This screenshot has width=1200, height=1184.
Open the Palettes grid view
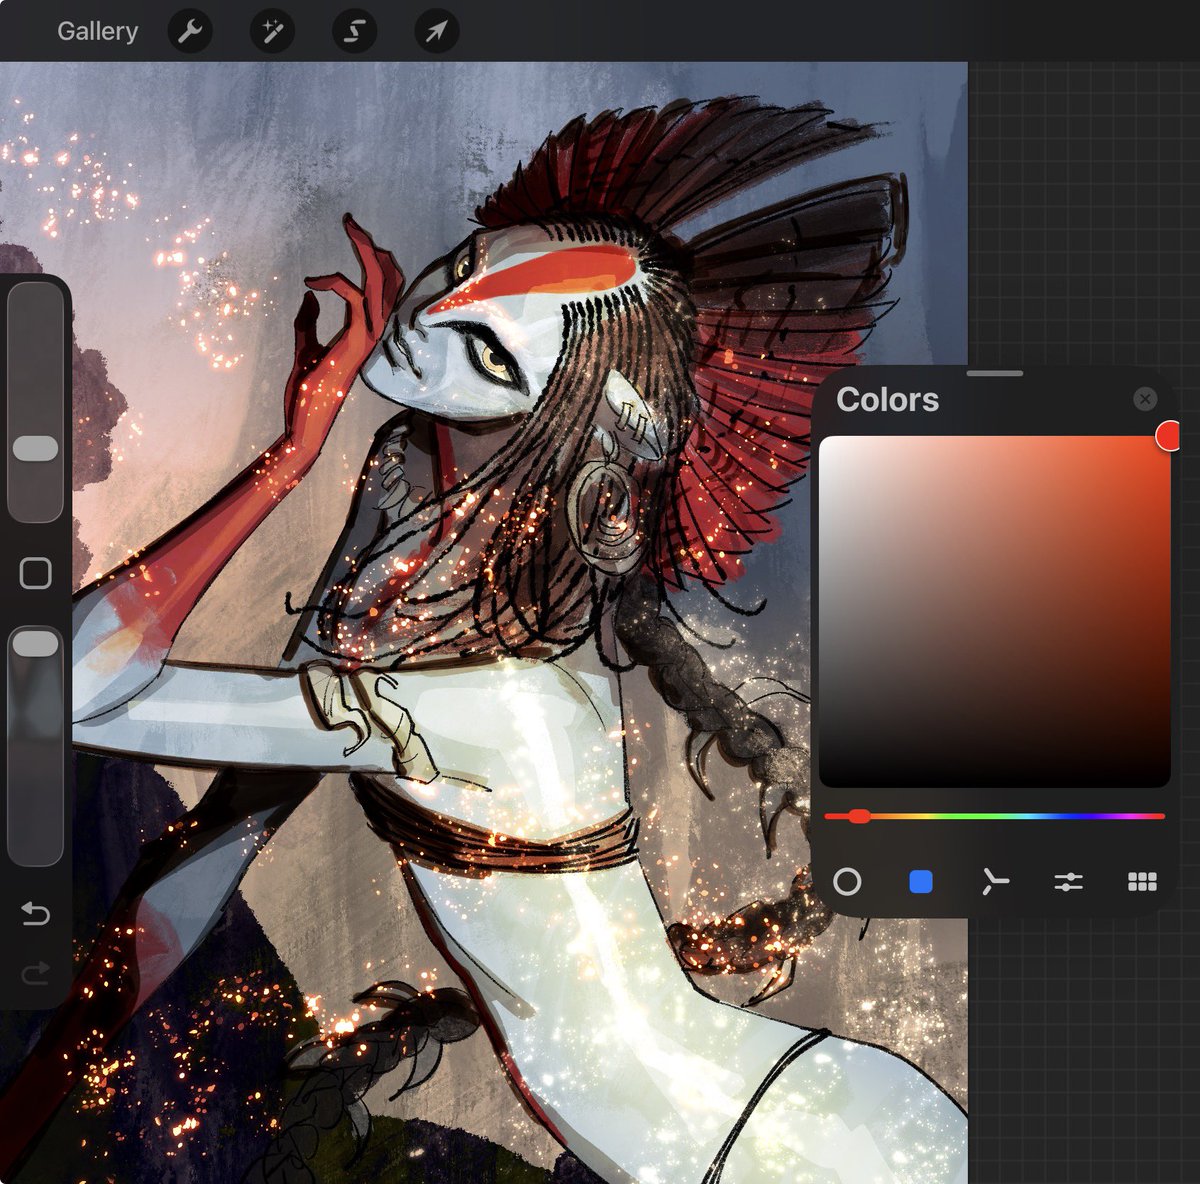tap(1142, 881)
